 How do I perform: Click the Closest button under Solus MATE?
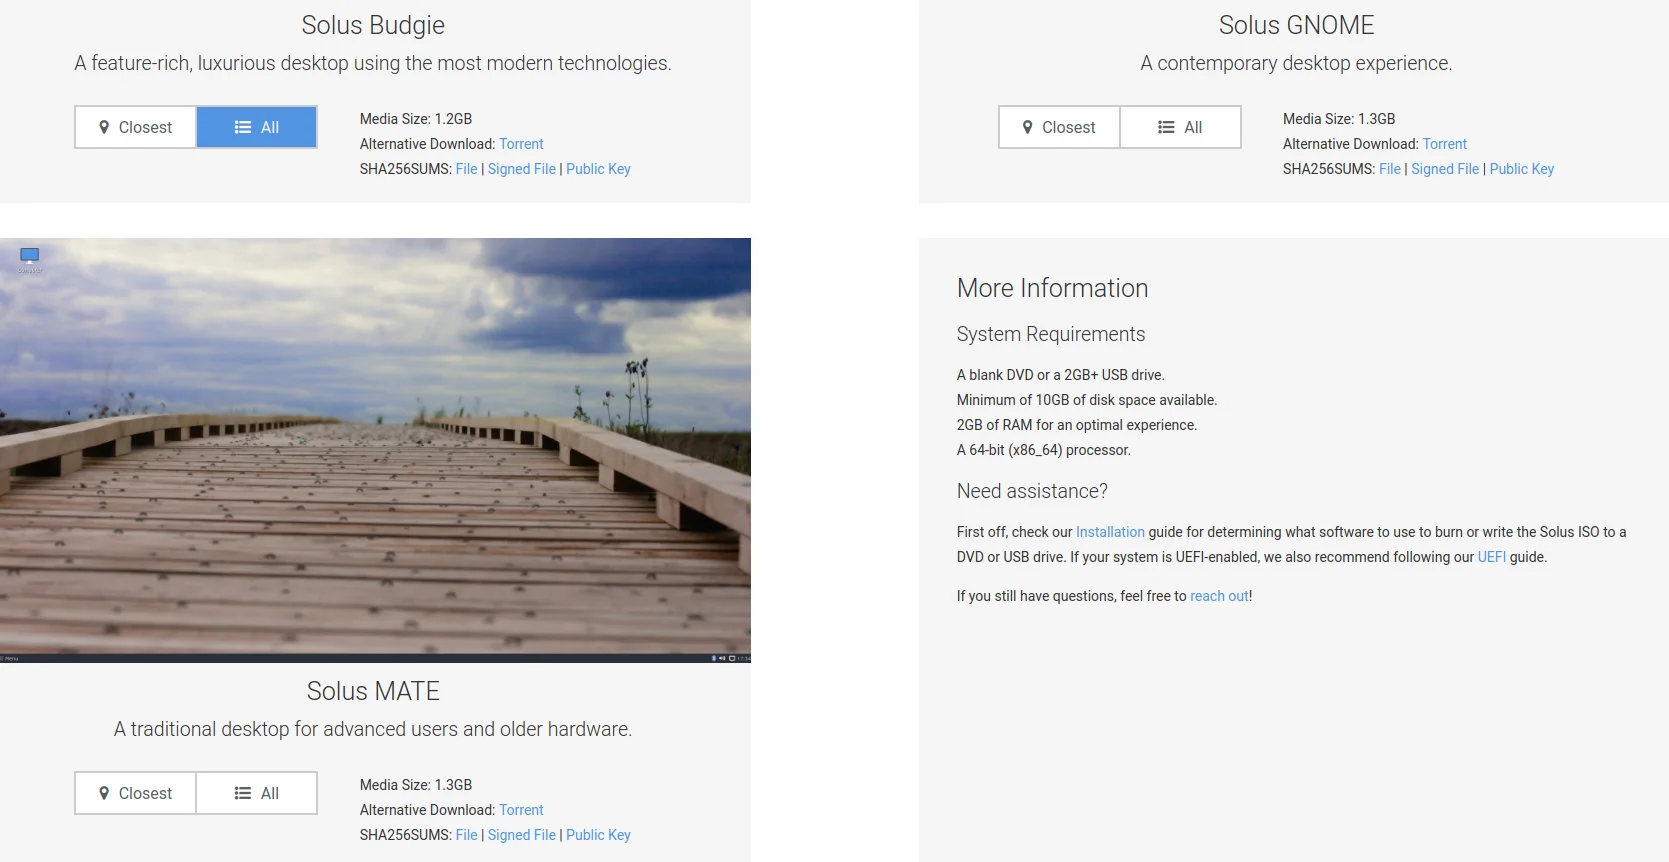pyautogui.click(x=136, y=793)
